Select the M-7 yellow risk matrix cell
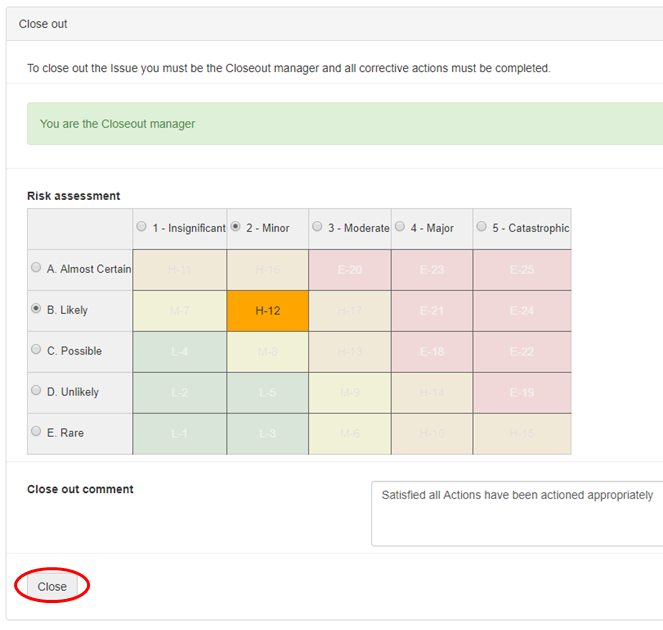The height and width of the screenshot is (630, 663). coord(180,311)
